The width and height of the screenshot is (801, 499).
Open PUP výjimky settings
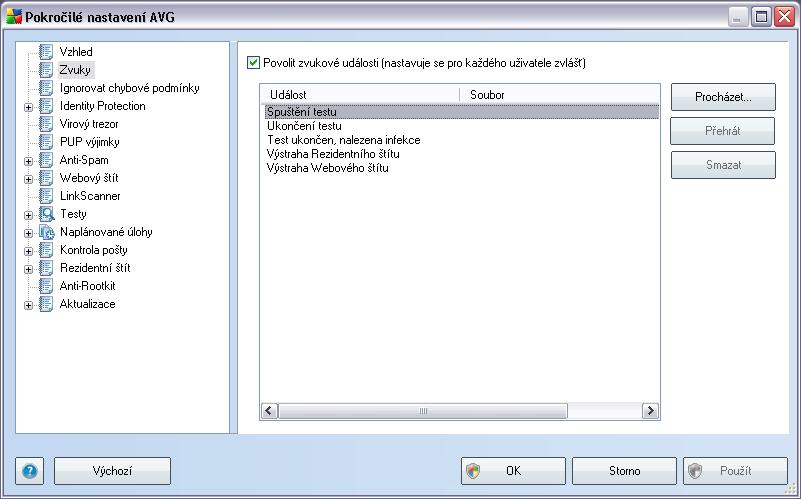(89, 141)
